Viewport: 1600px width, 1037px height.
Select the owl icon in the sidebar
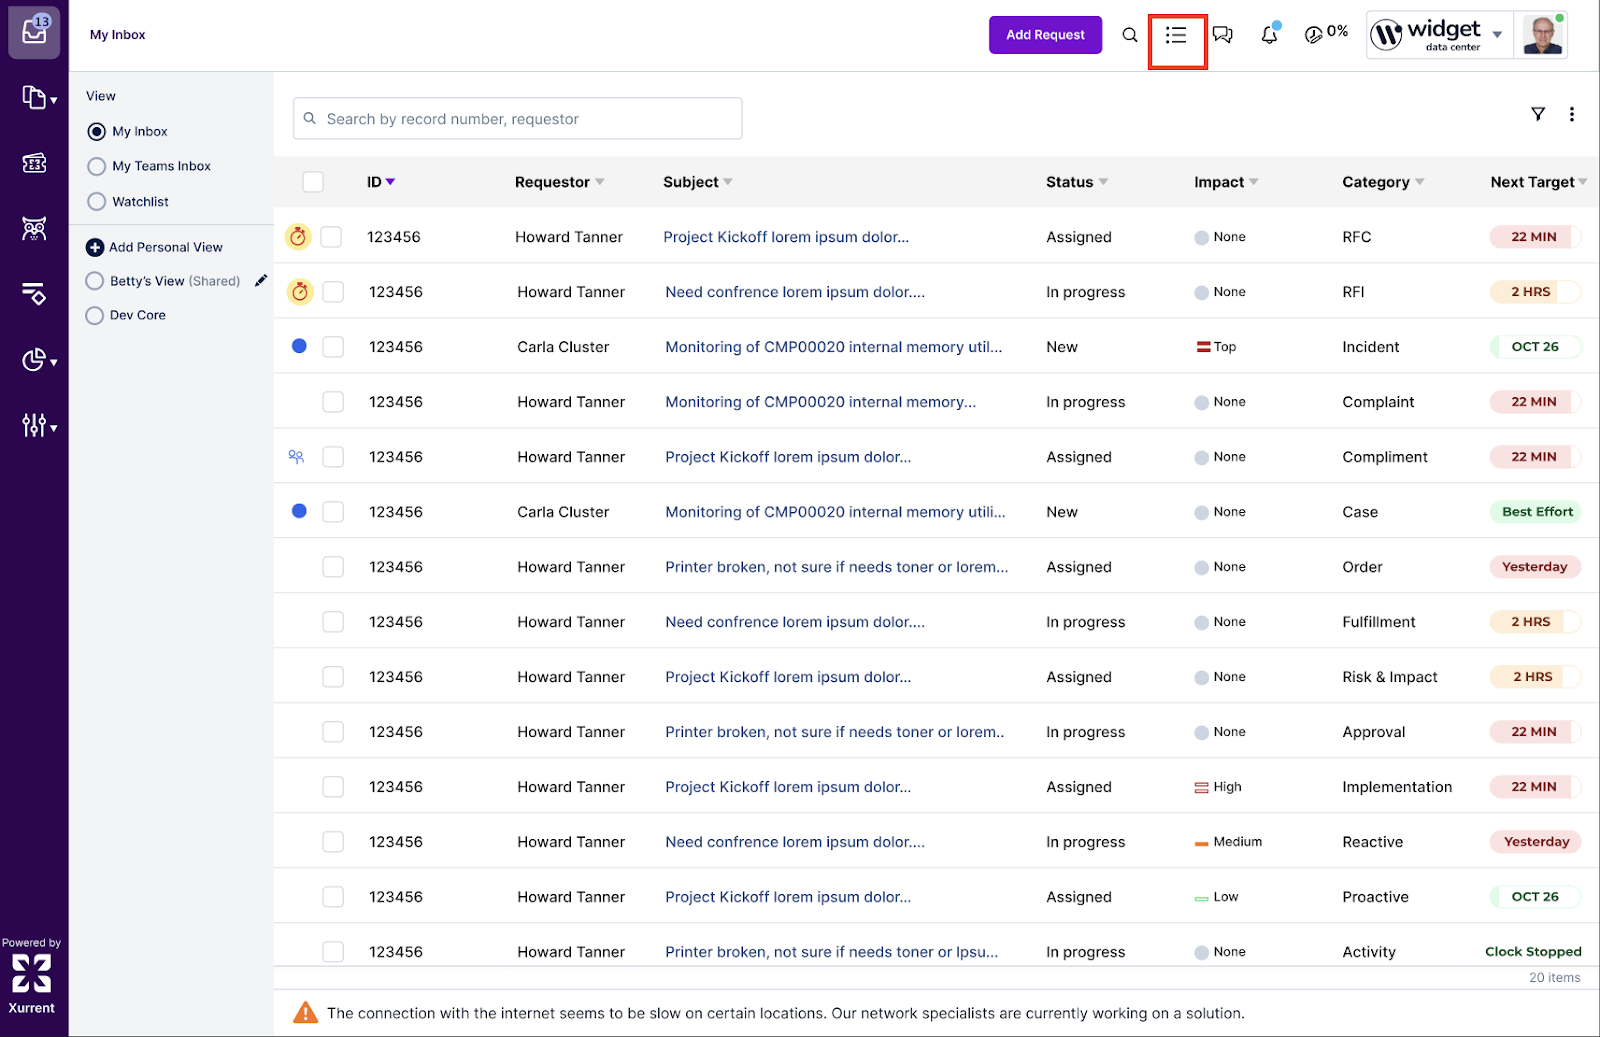click(35, 228)
